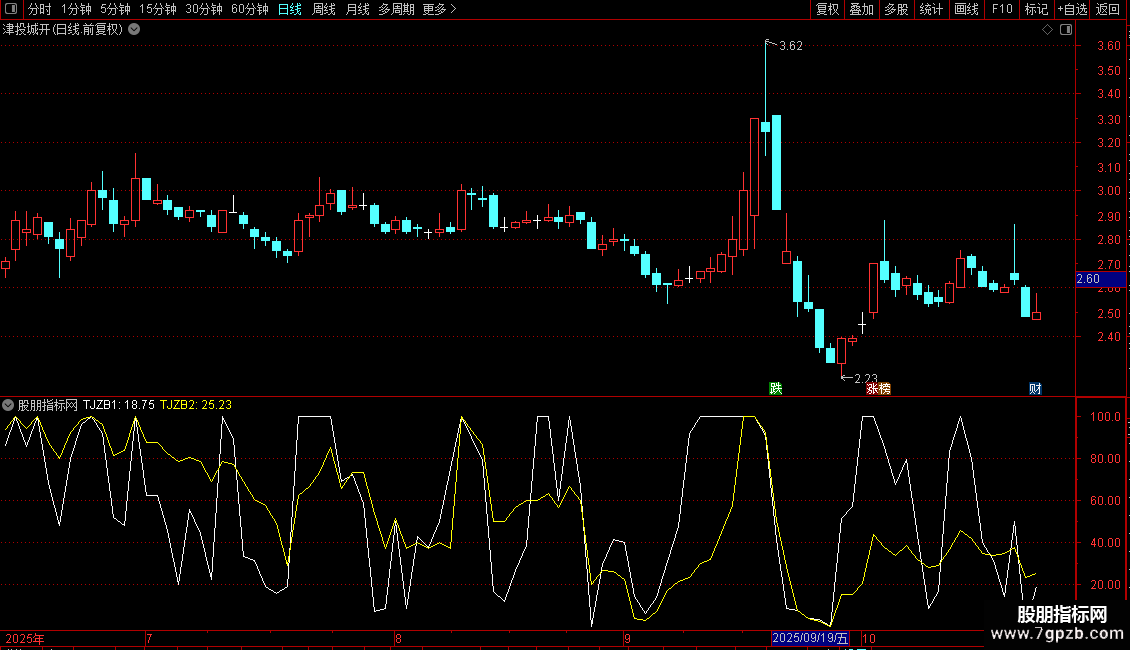
Task: Select the 日线 daily chart tab
Action: [x=290, y=9]
